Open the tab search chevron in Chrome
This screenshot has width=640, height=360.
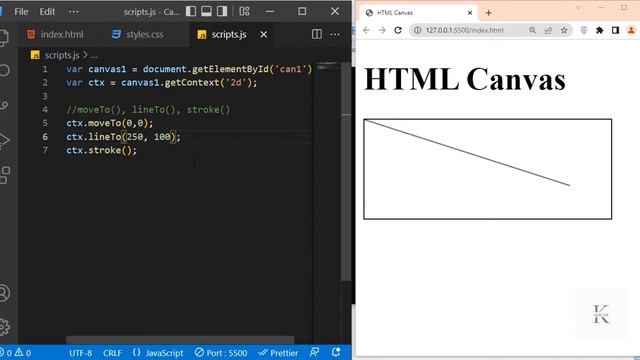(578, 8)
